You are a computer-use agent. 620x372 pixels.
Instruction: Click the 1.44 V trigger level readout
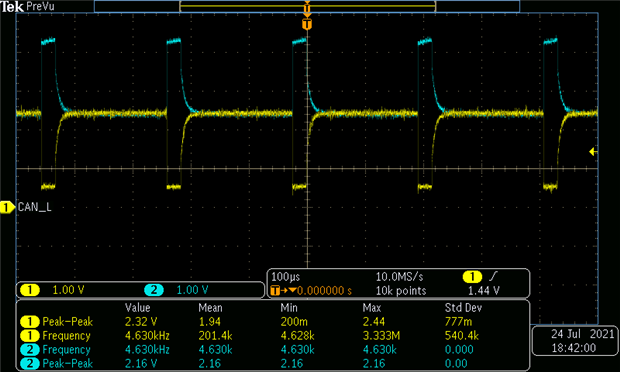point(484,291)
